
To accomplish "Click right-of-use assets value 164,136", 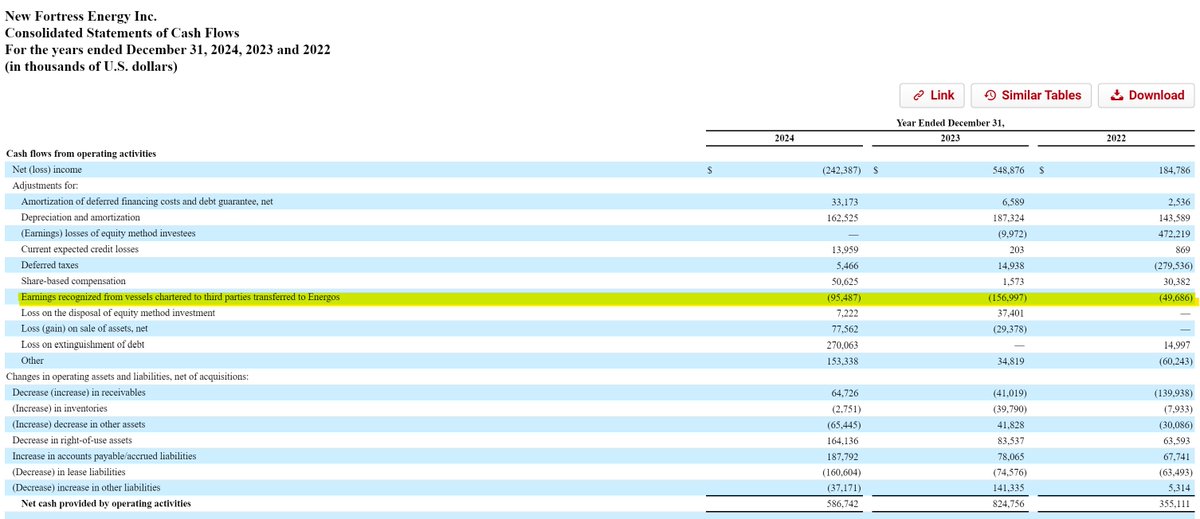I will coord(842,439).
